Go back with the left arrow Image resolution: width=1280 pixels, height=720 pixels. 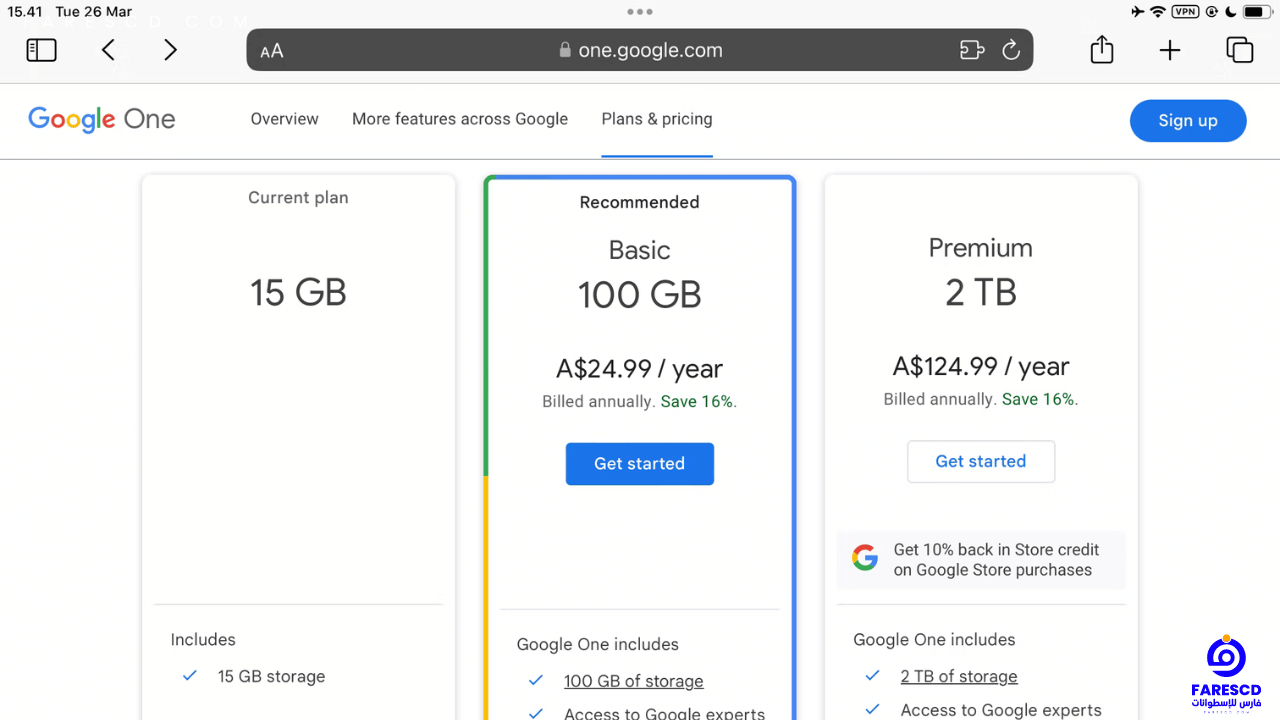[x=108, y=50]
